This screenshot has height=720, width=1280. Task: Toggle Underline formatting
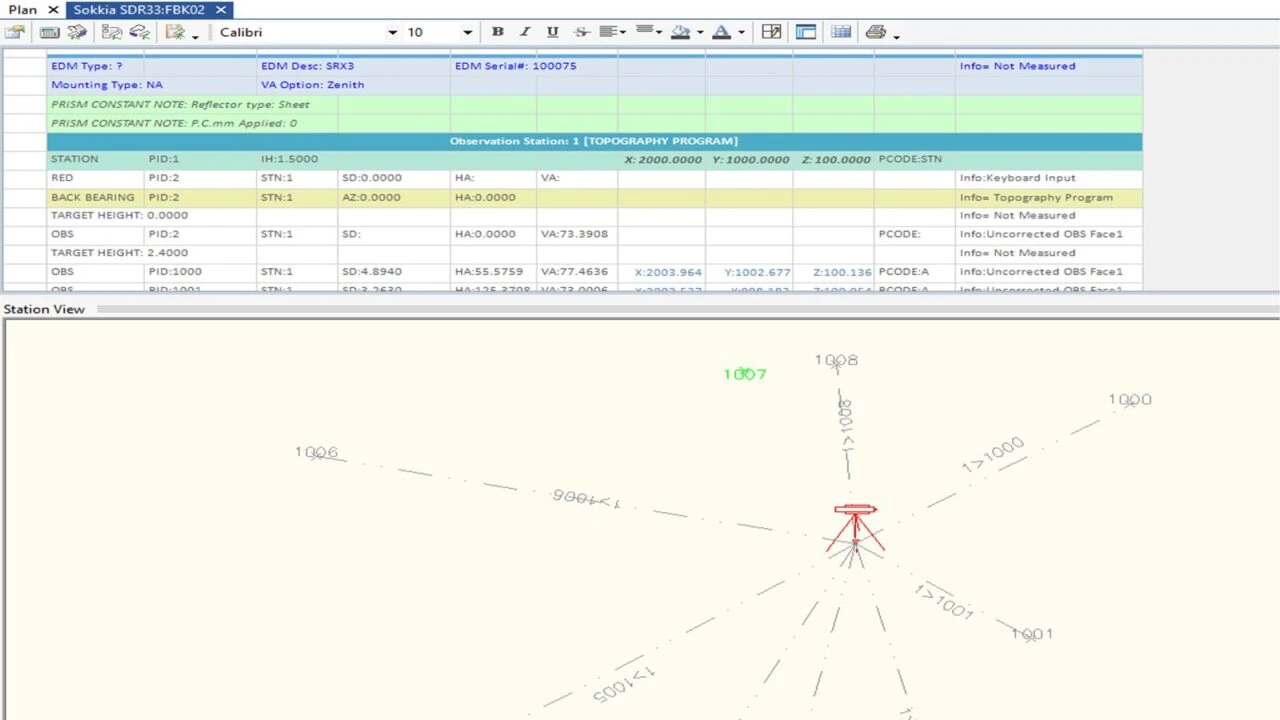point(552,32)
